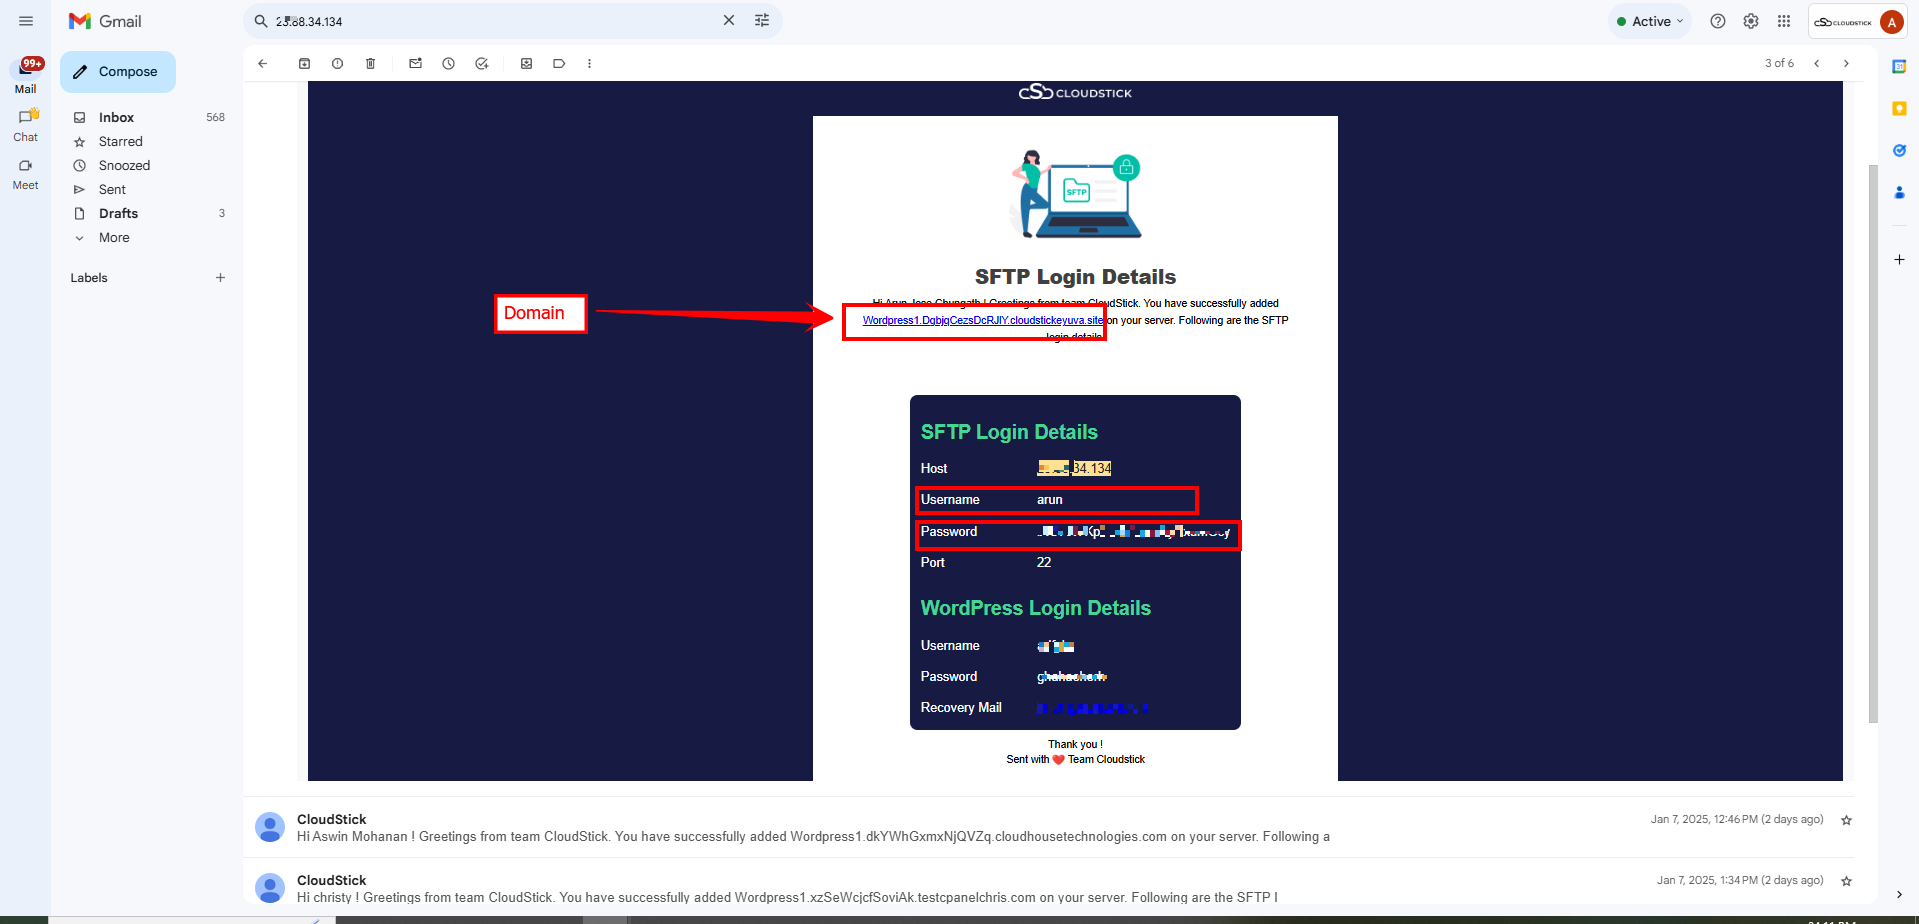Open the three-dot more options menu
Viewport: 1919px width, 924px height.
589,64
